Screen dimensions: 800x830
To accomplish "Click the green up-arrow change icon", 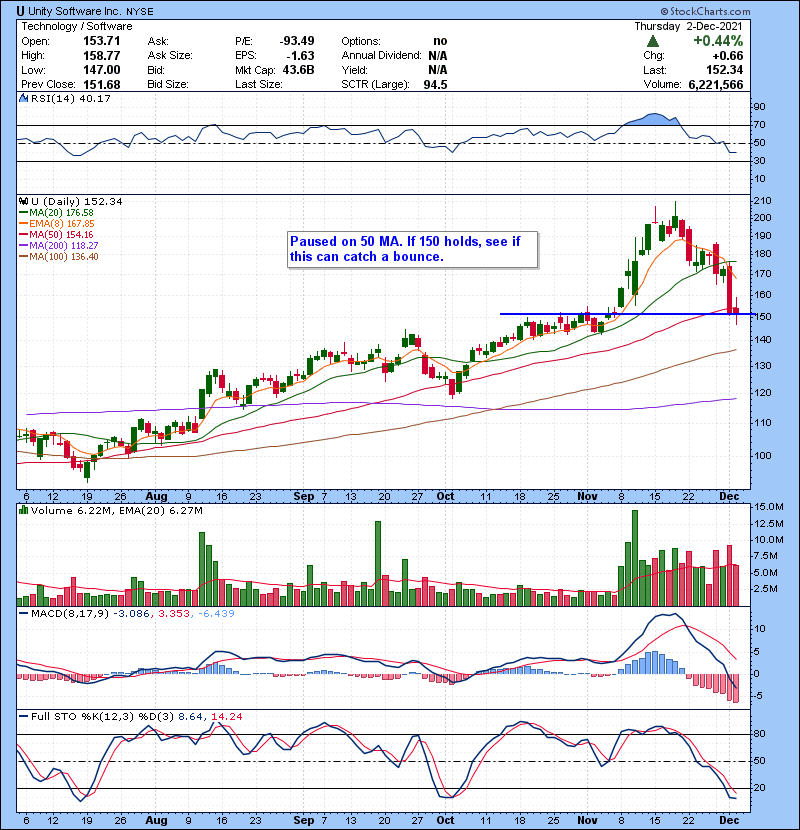I will click(653, 41).
